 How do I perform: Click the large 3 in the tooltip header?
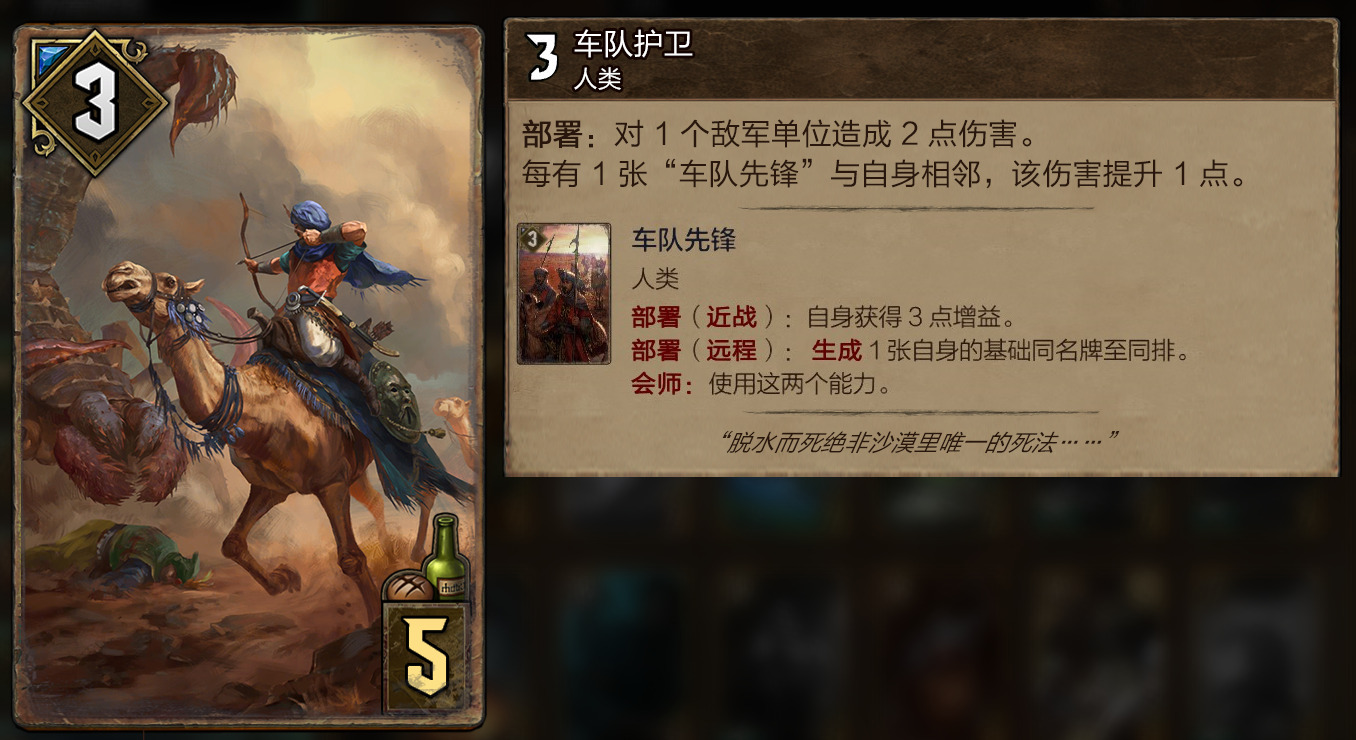[542, 59]
